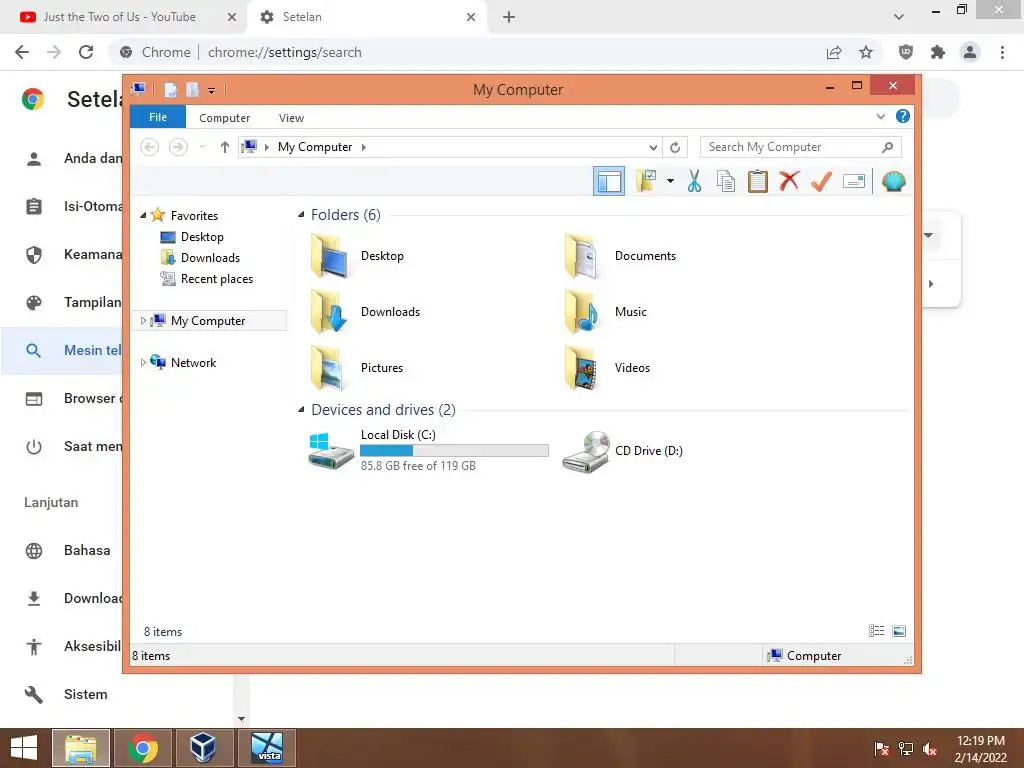The image size is (1024, 768).
Task: Open Chrome extensions puzzle icon
Action: click(x=938, y=52)
